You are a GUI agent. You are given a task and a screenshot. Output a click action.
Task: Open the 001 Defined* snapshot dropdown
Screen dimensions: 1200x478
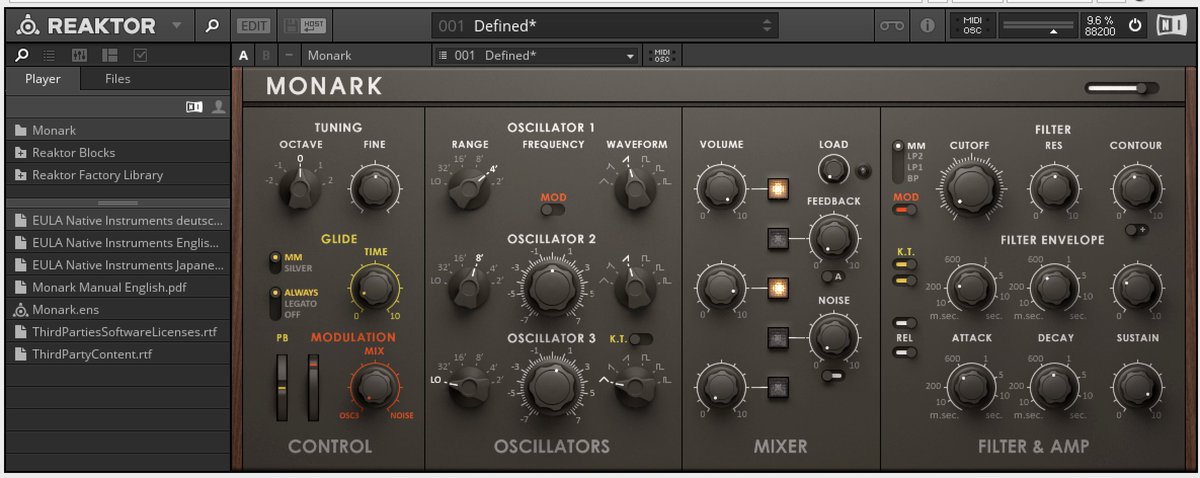(x=536, y=56)
